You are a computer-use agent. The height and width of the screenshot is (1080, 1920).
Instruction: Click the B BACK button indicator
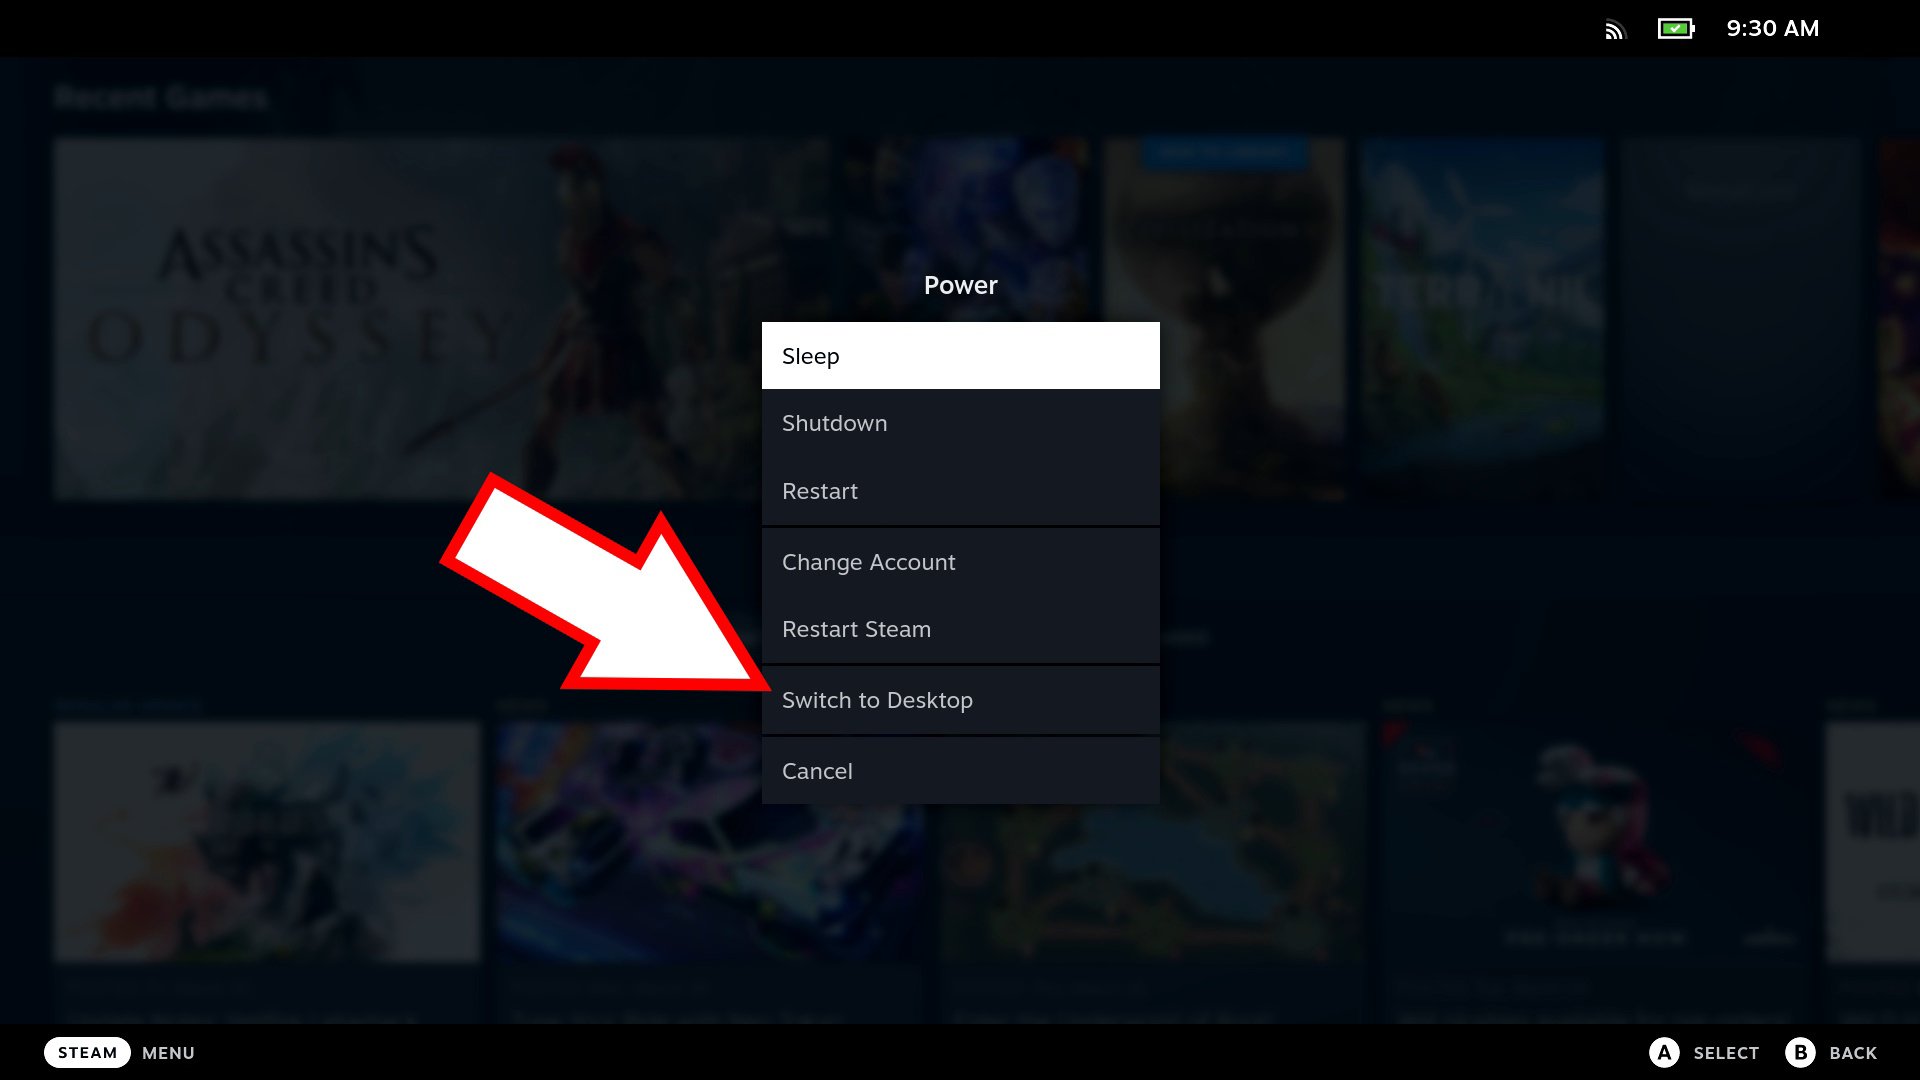pos(1833,1052)
